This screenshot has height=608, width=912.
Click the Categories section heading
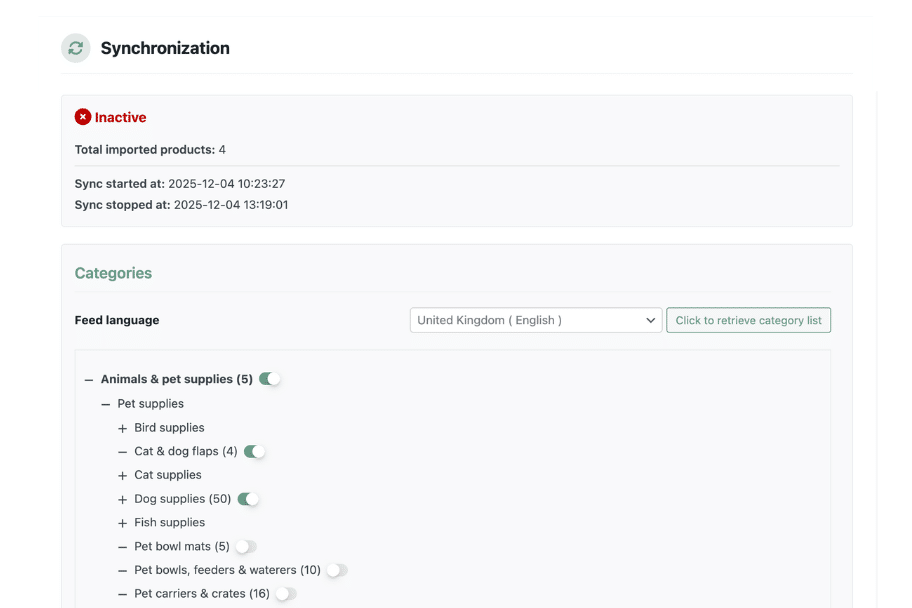pos(113,273)
